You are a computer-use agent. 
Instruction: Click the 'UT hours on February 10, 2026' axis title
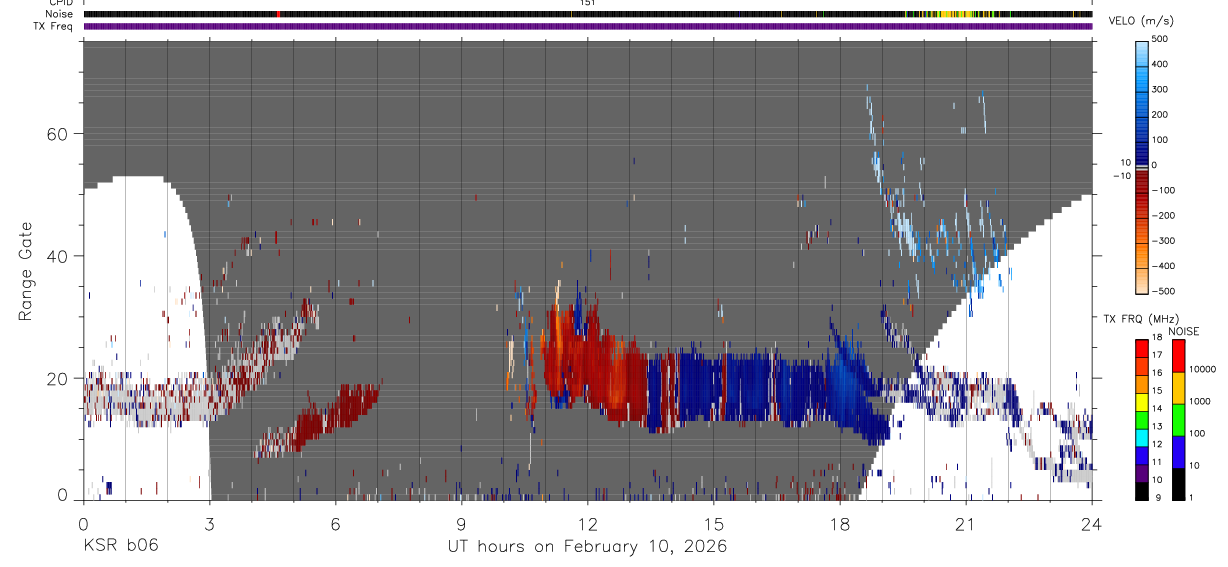587,547
